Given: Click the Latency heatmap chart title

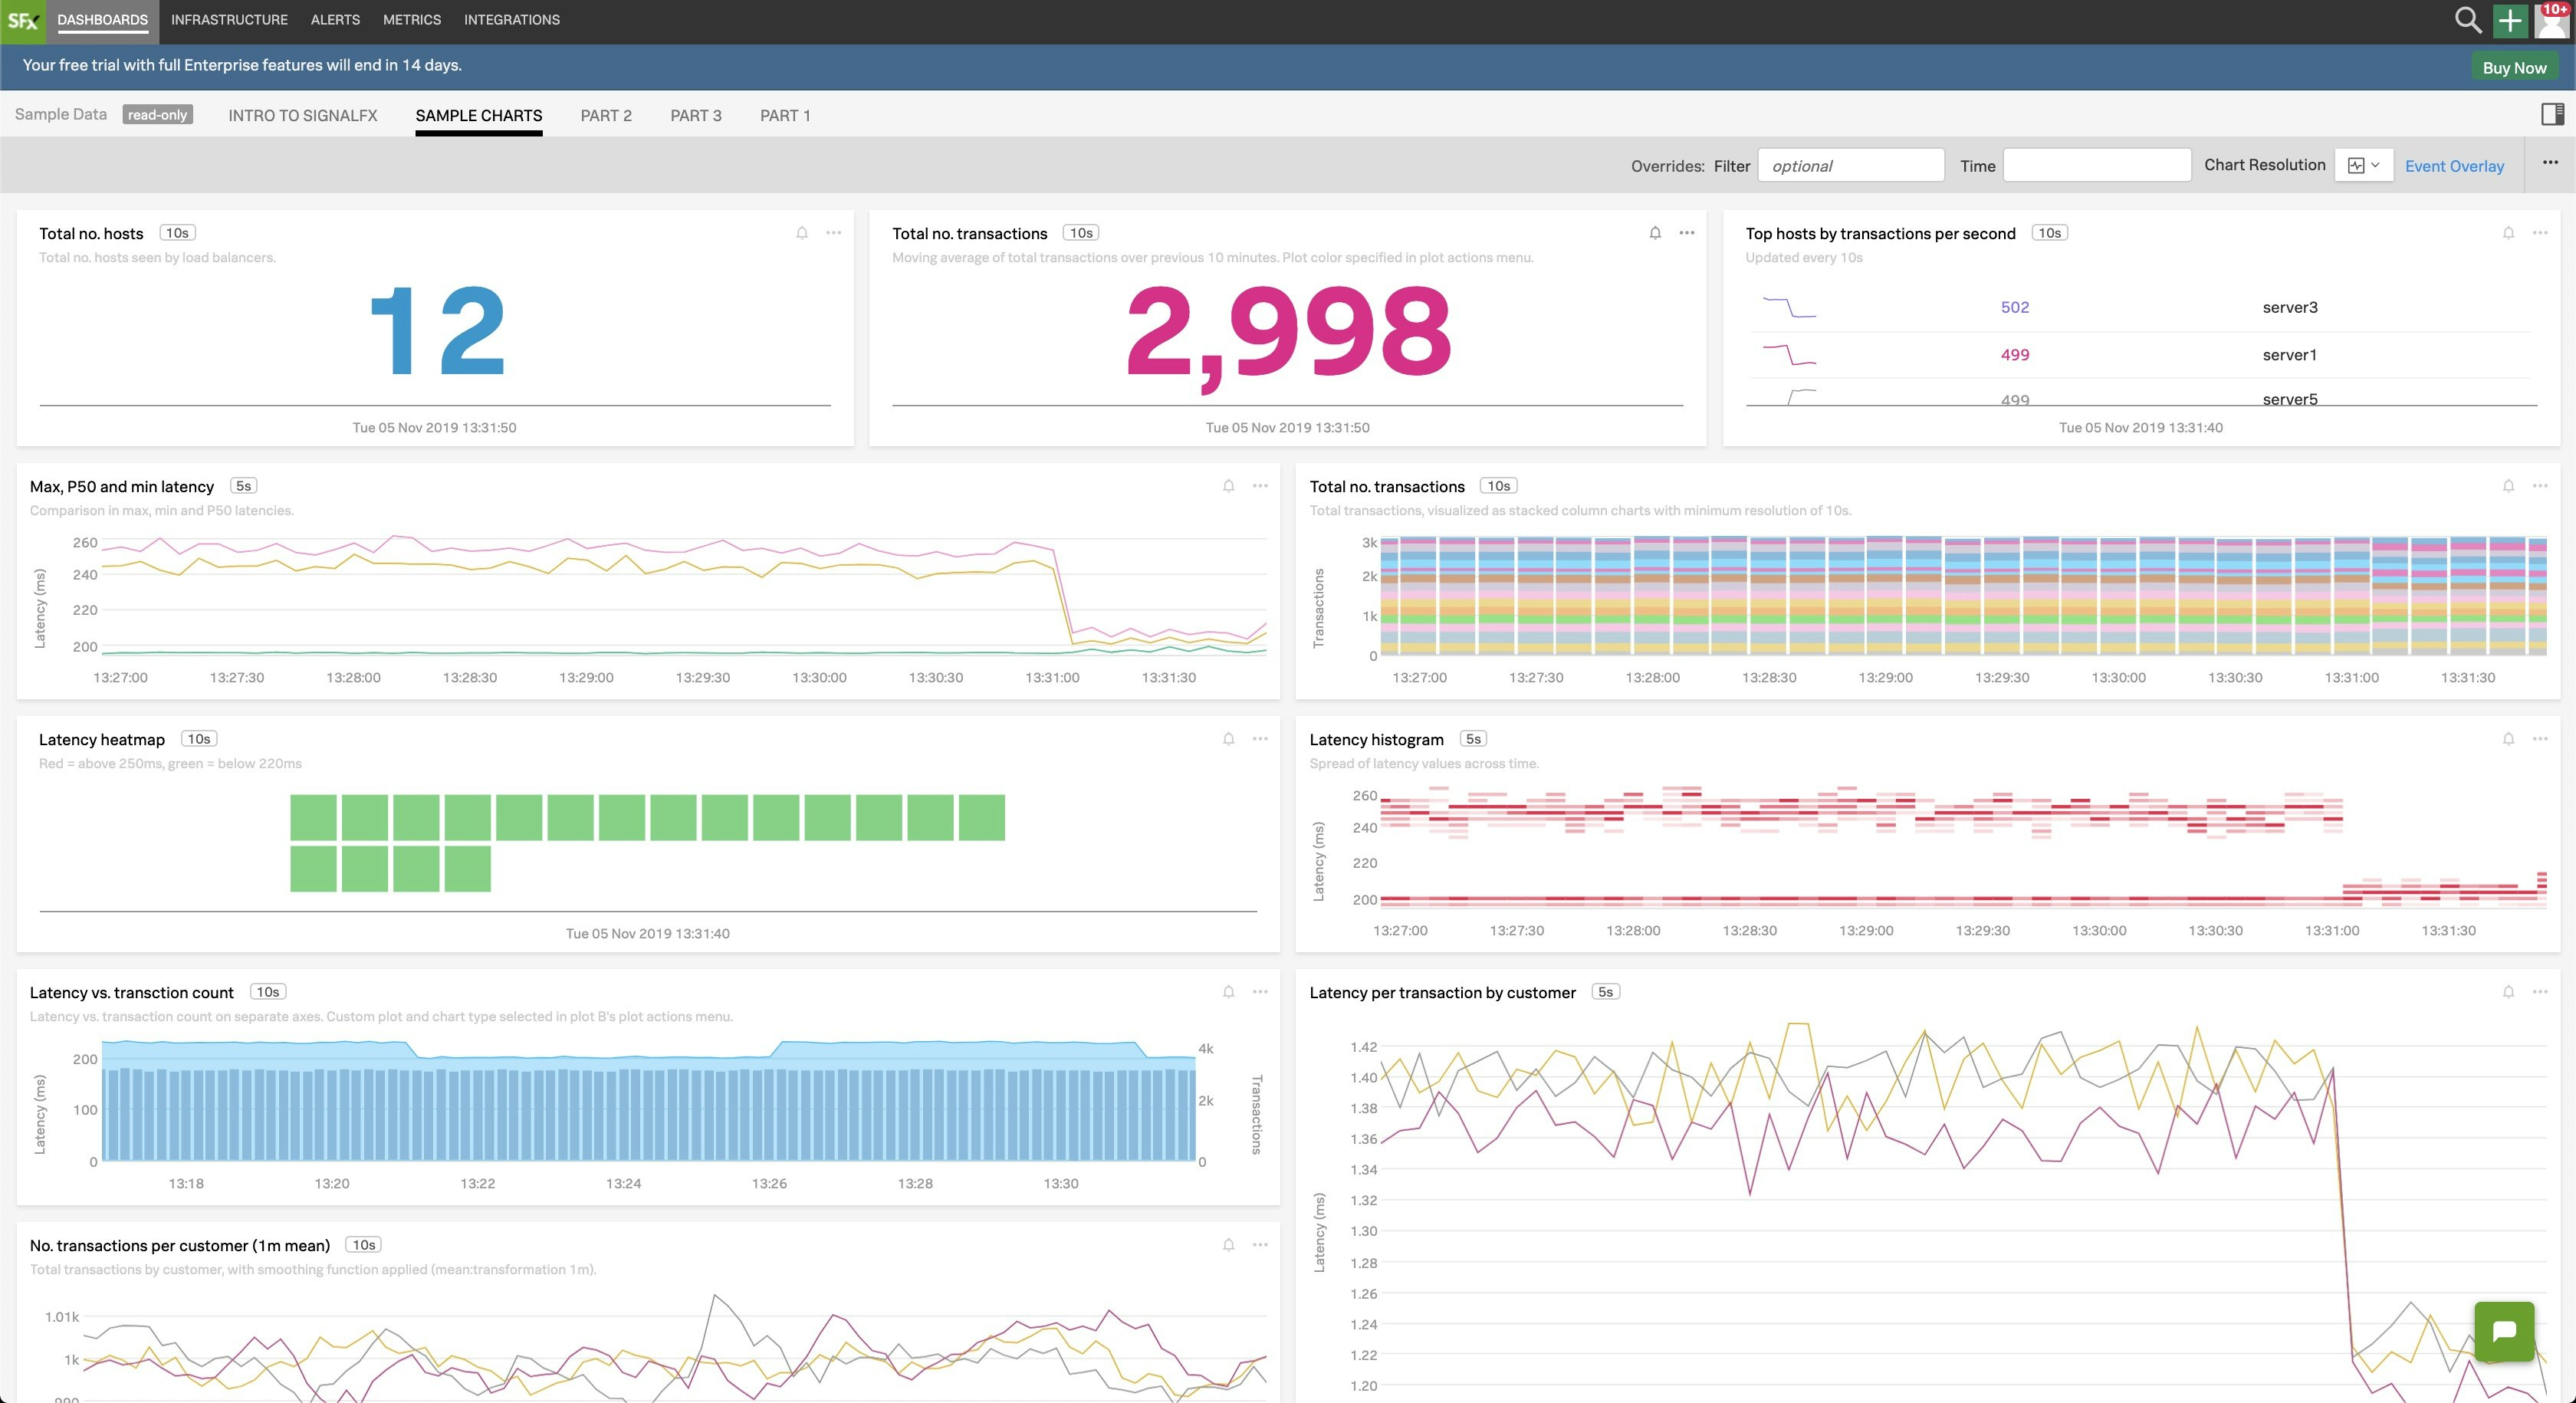Looking at the screenshot, I should (x=102, y=739).
